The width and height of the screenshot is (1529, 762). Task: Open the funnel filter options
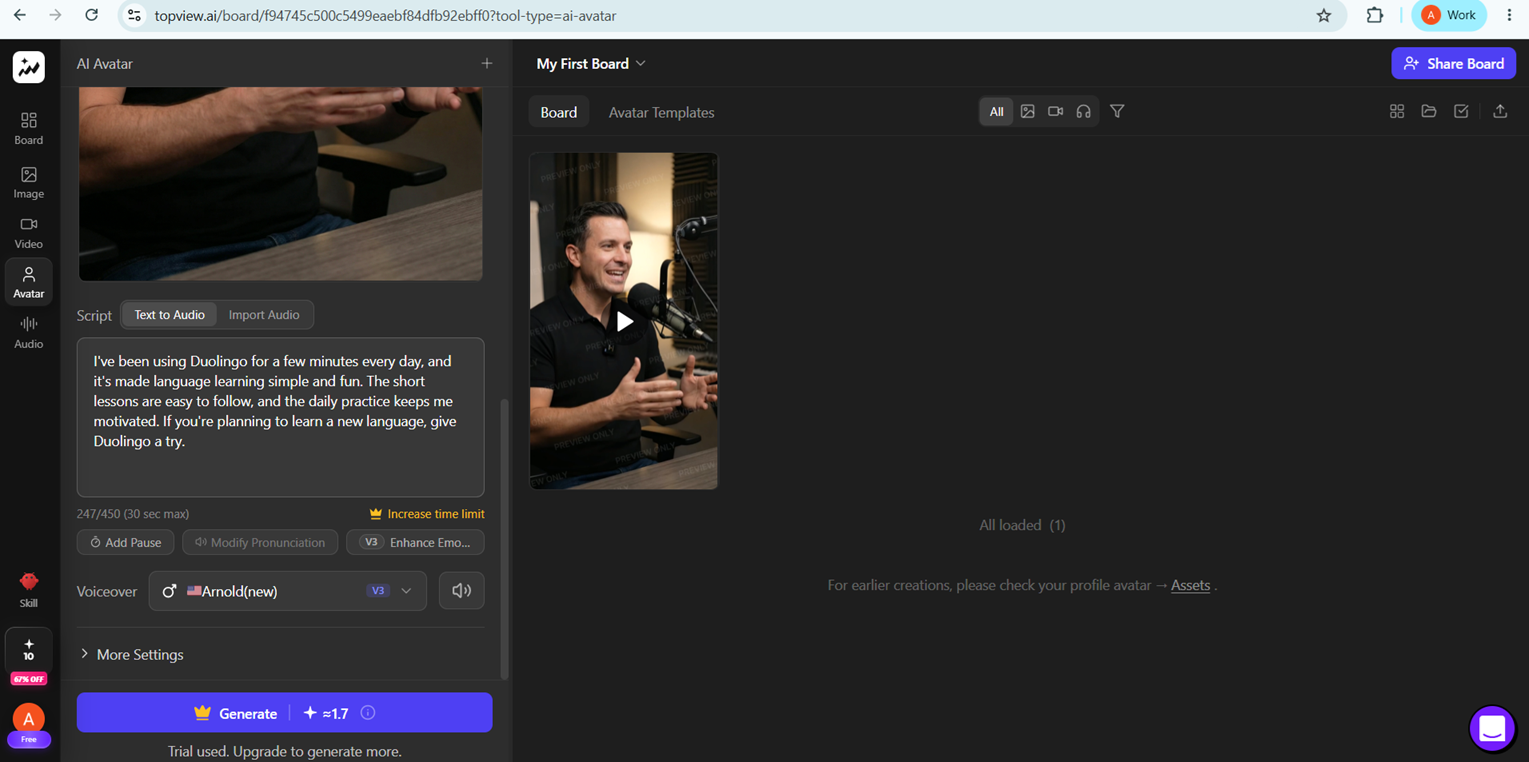click(x=1117, y=112)
